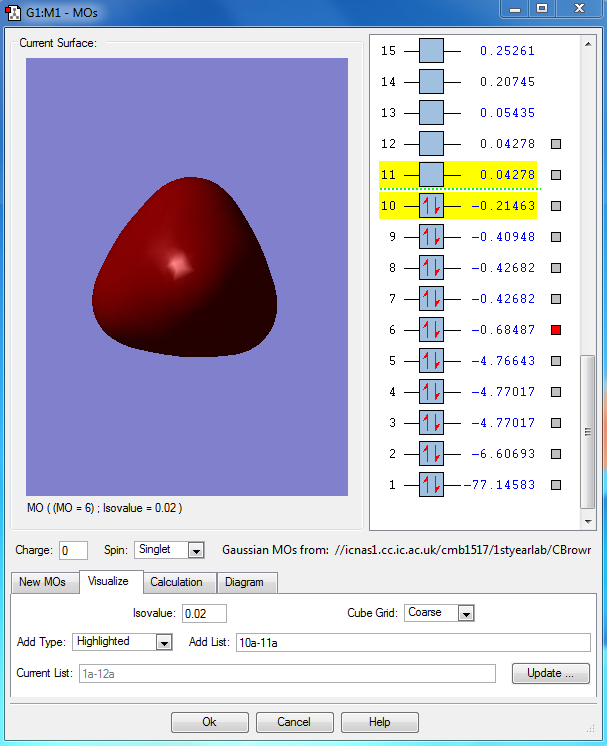607x746 pixels.
Task: Open the Cube Grid dropdown showing Coarse
Action: (x=439, y=613)
